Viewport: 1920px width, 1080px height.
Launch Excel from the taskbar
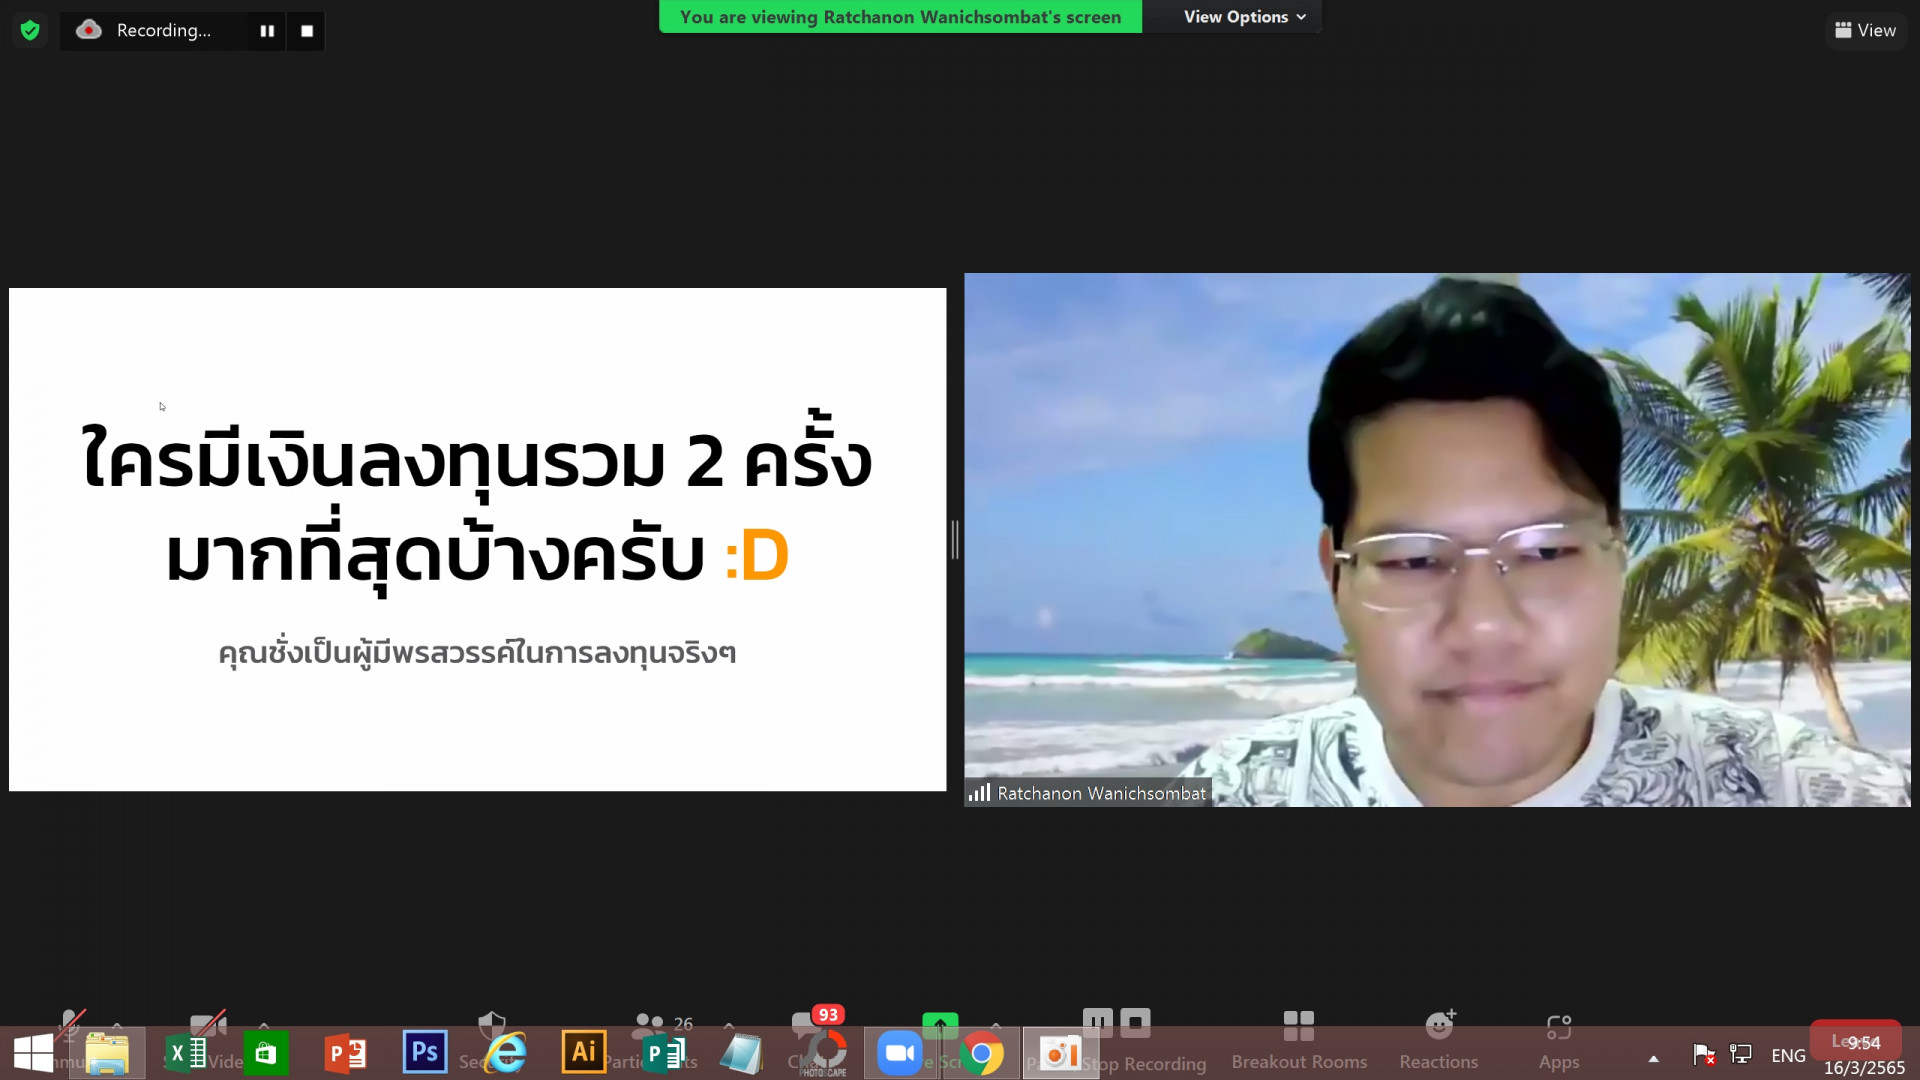186,1054
